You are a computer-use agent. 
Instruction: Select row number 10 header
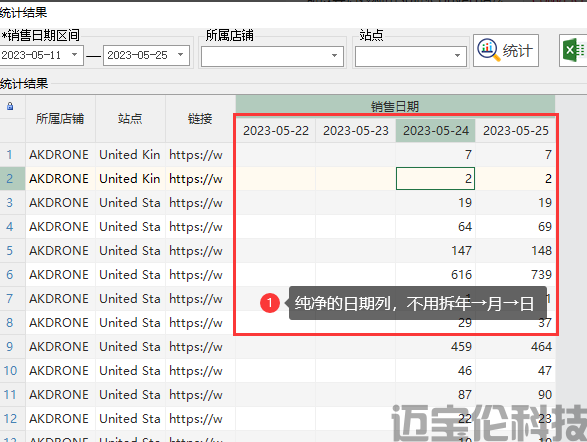pos(10,371)
